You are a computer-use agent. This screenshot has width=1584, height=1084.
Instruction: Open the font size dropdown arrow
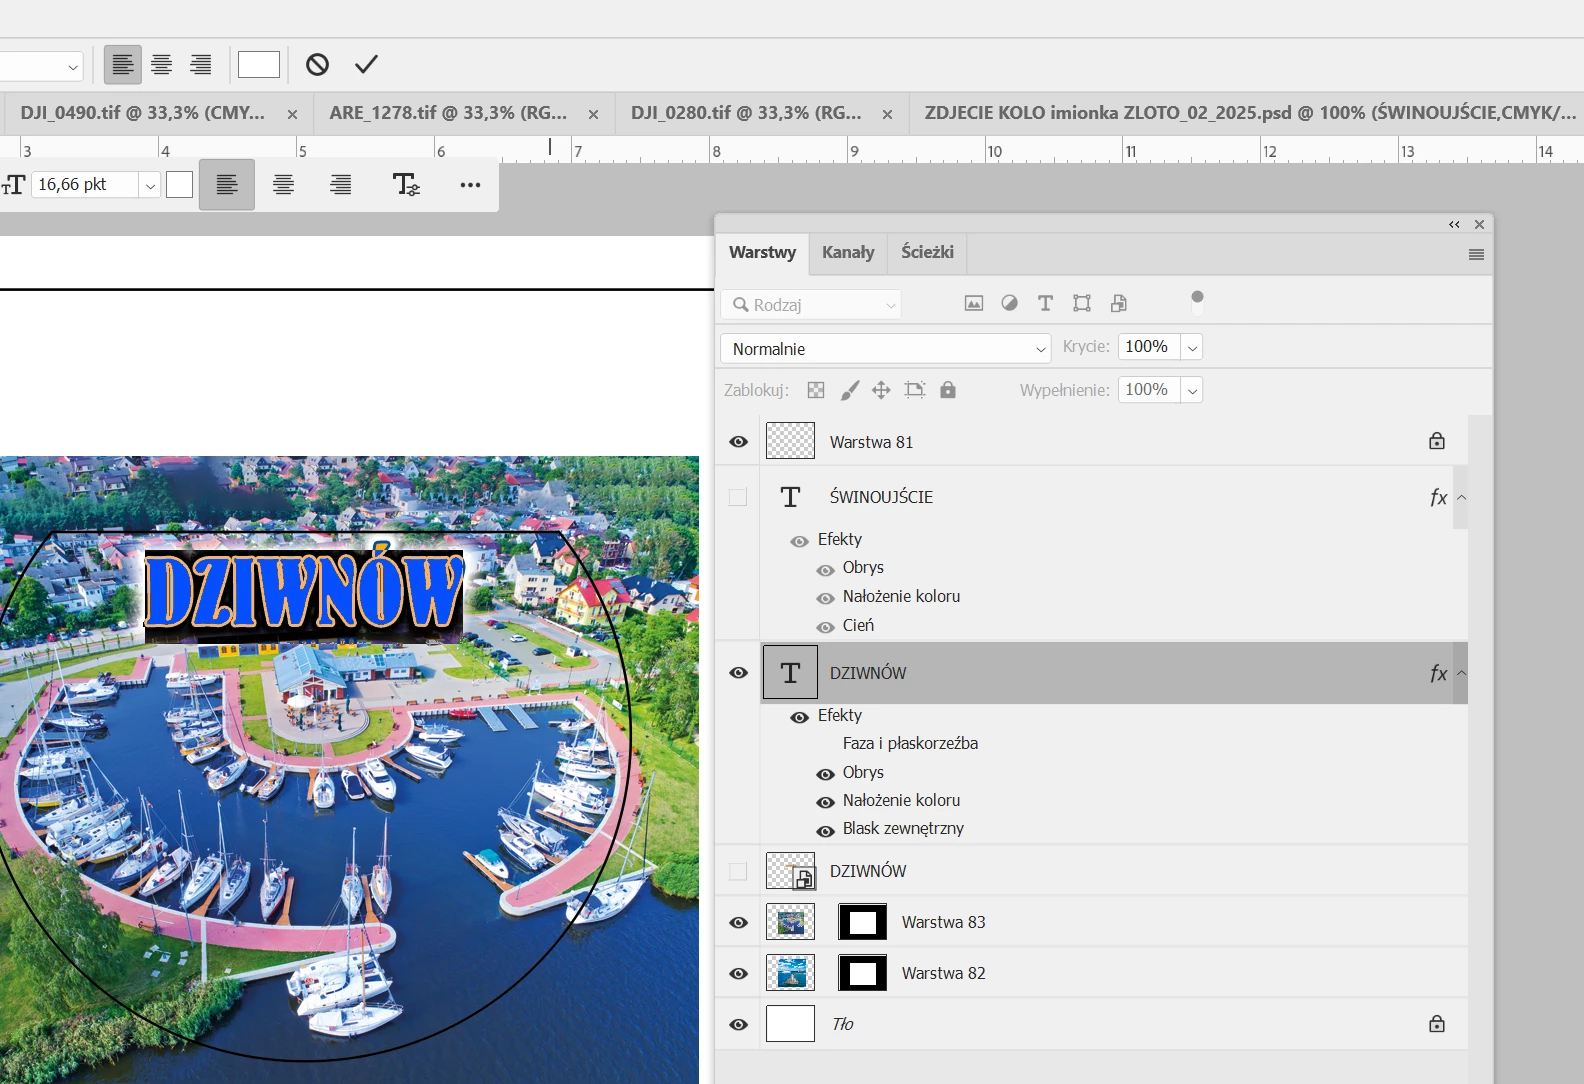click(150, 185)
